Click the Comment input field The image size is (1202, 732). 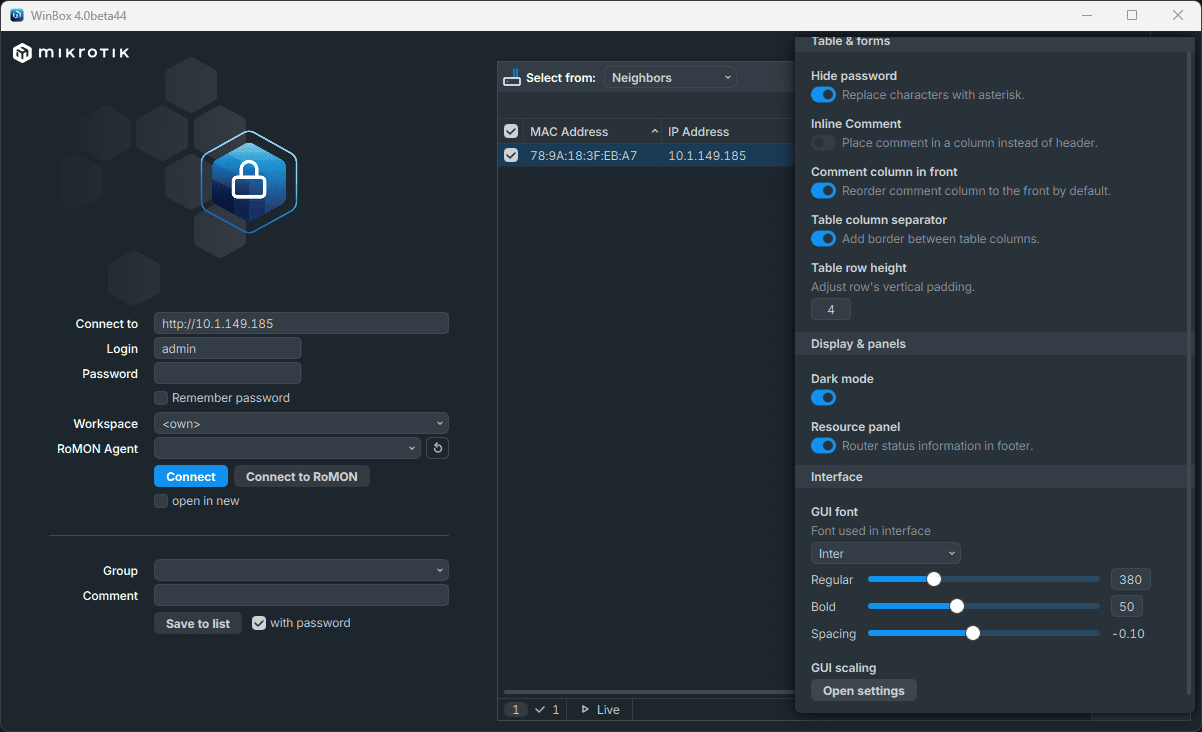point(301,596)
